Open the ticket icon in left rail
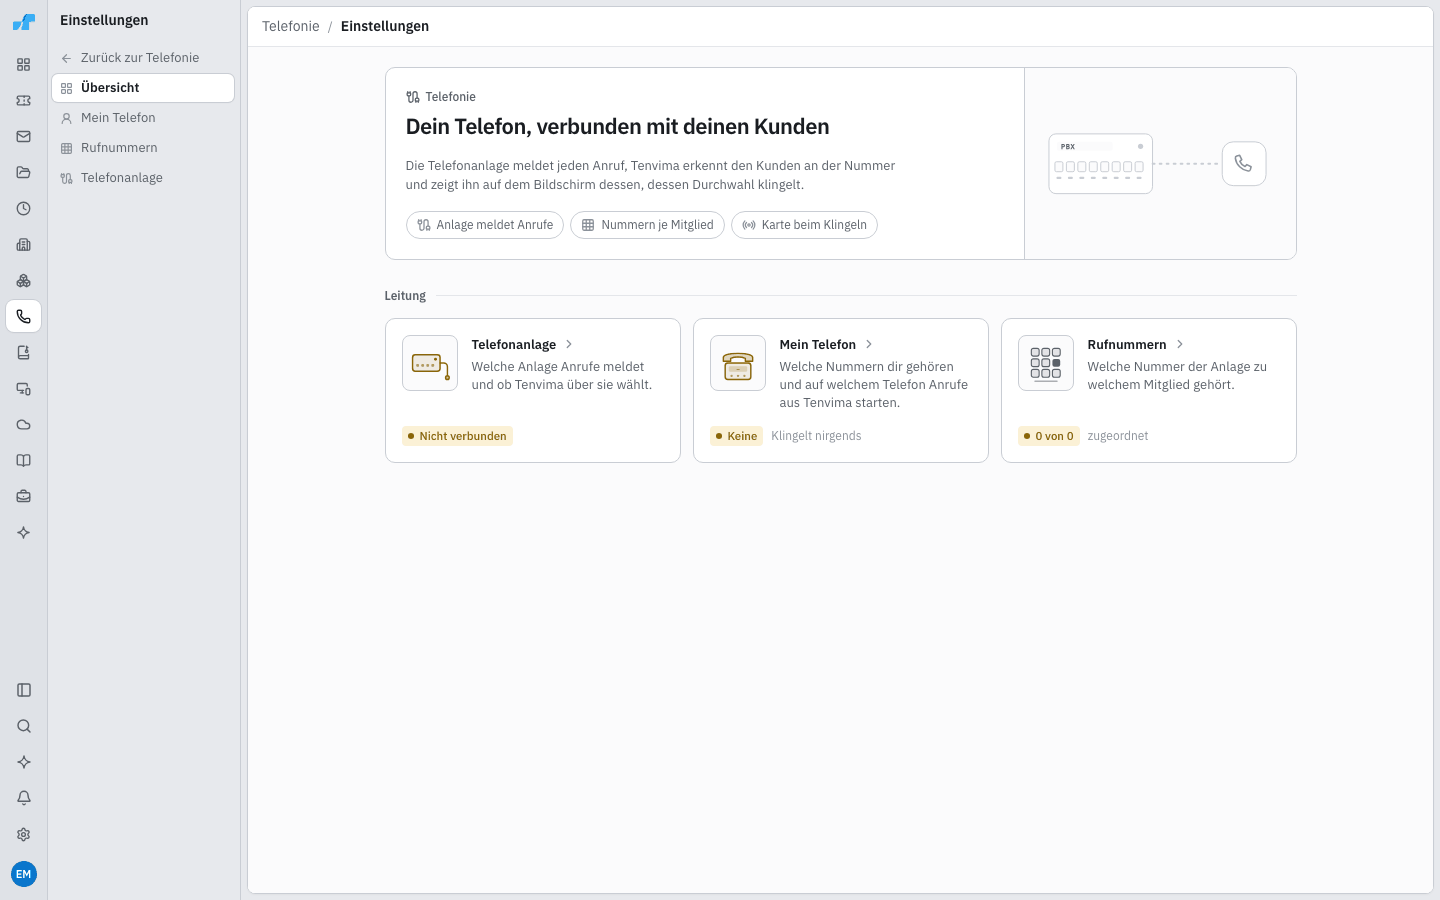Viewport: 1440px width, 900px height. [24, 101]
